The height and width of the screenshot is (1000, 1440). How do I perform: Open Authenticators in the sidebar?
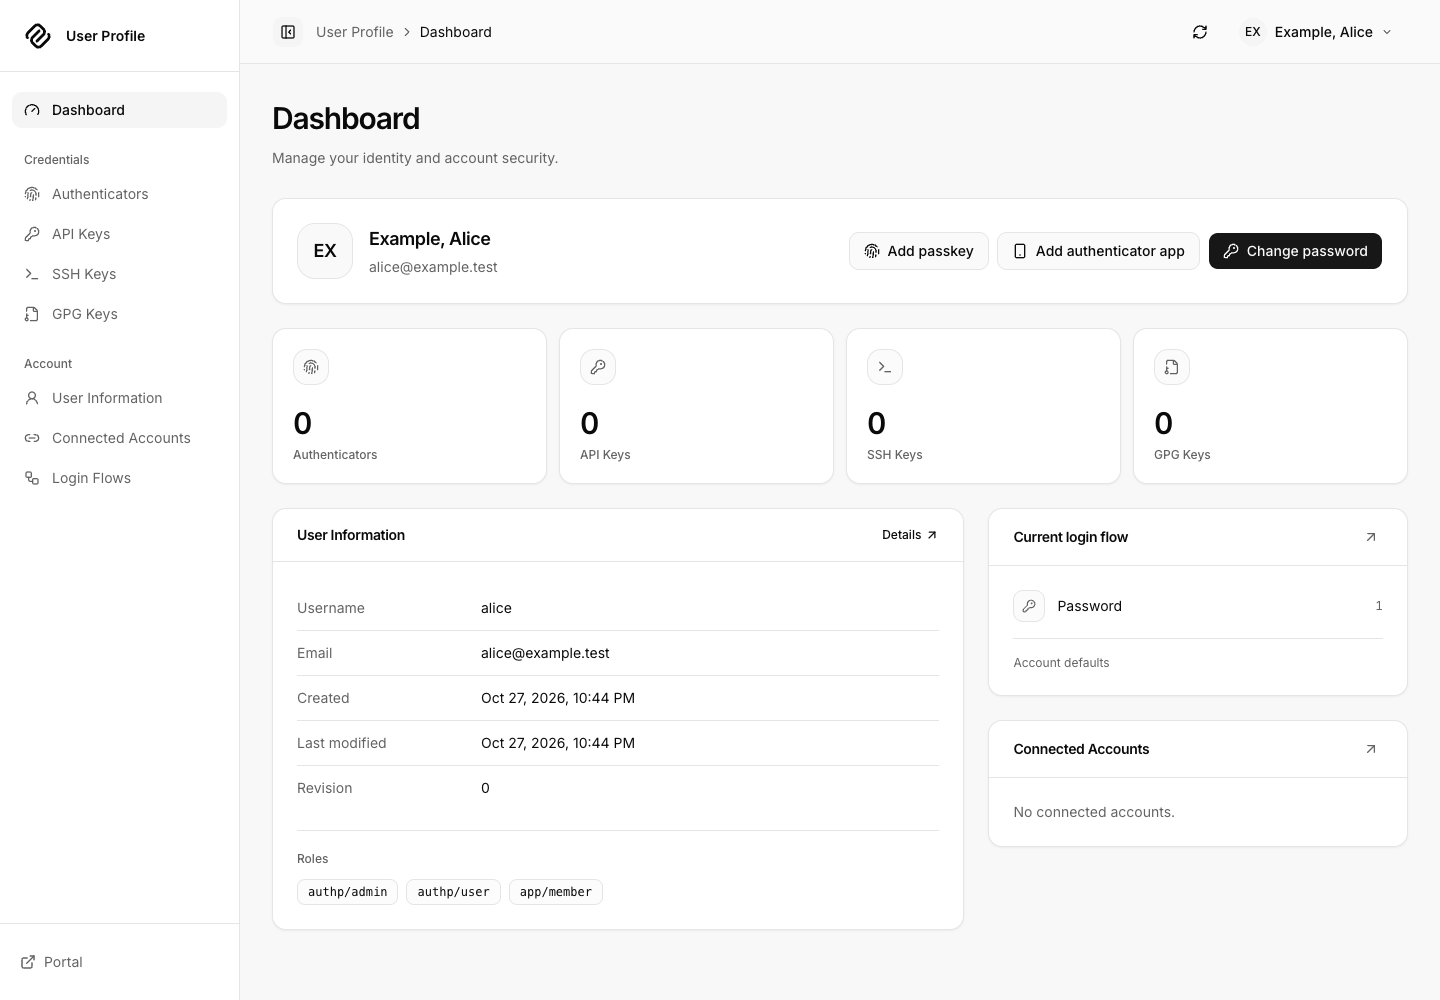pos(119,194)
